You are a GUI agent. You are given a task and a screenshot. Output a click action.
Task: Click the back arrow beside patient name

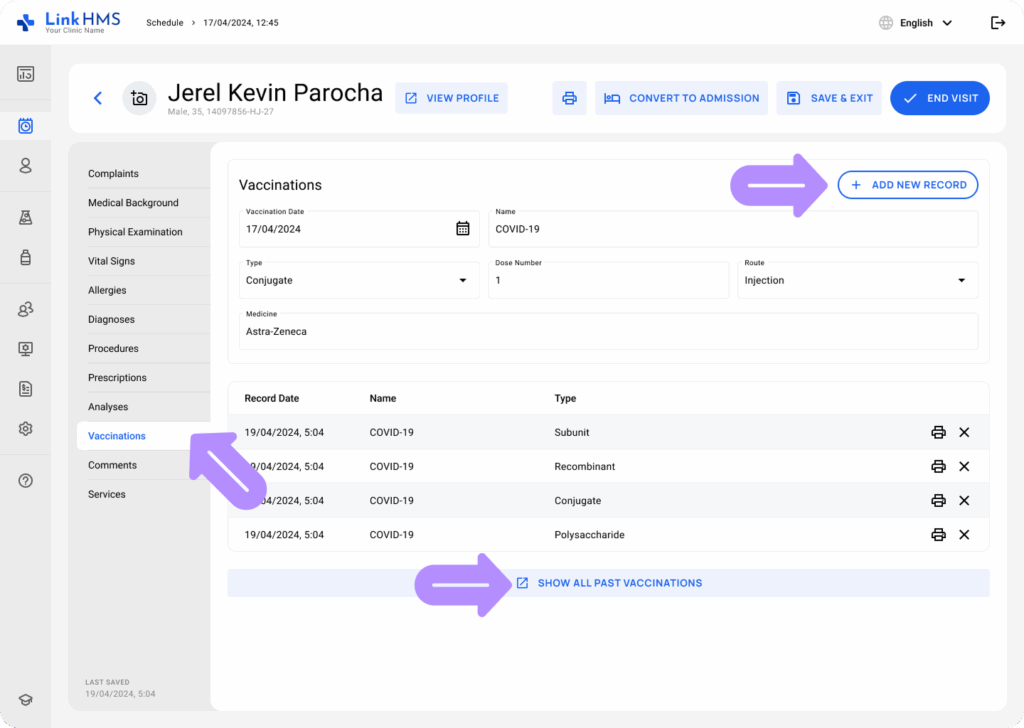98,98
